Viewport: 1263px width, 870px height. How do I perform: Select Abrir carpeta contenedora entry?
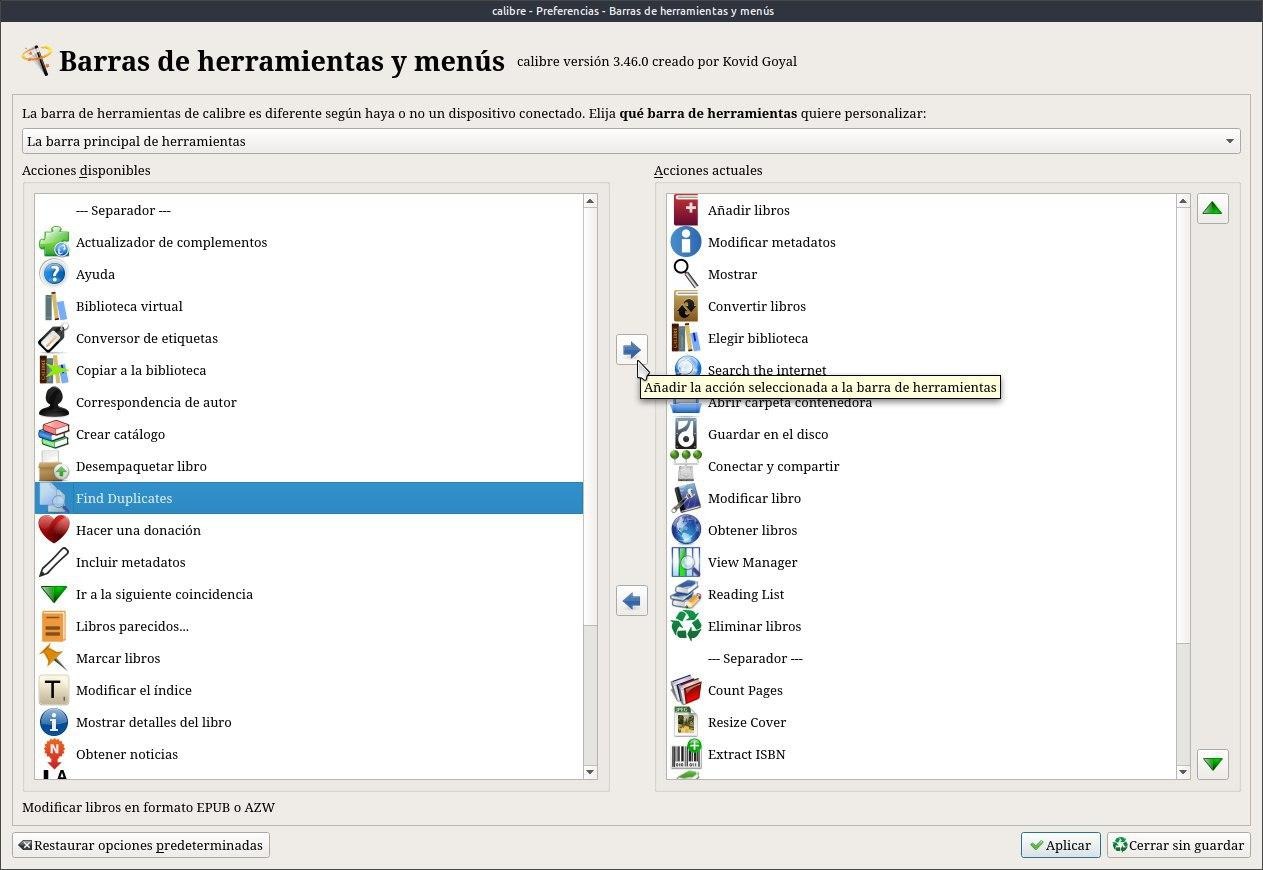[923, 402]
